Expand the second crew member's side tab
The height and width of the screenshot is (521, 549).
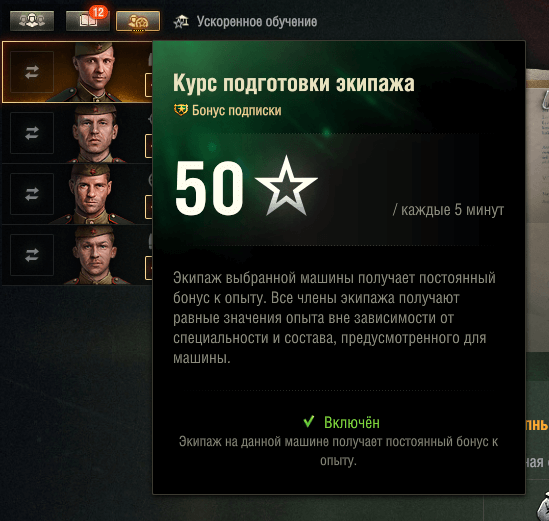coord(149,146)
